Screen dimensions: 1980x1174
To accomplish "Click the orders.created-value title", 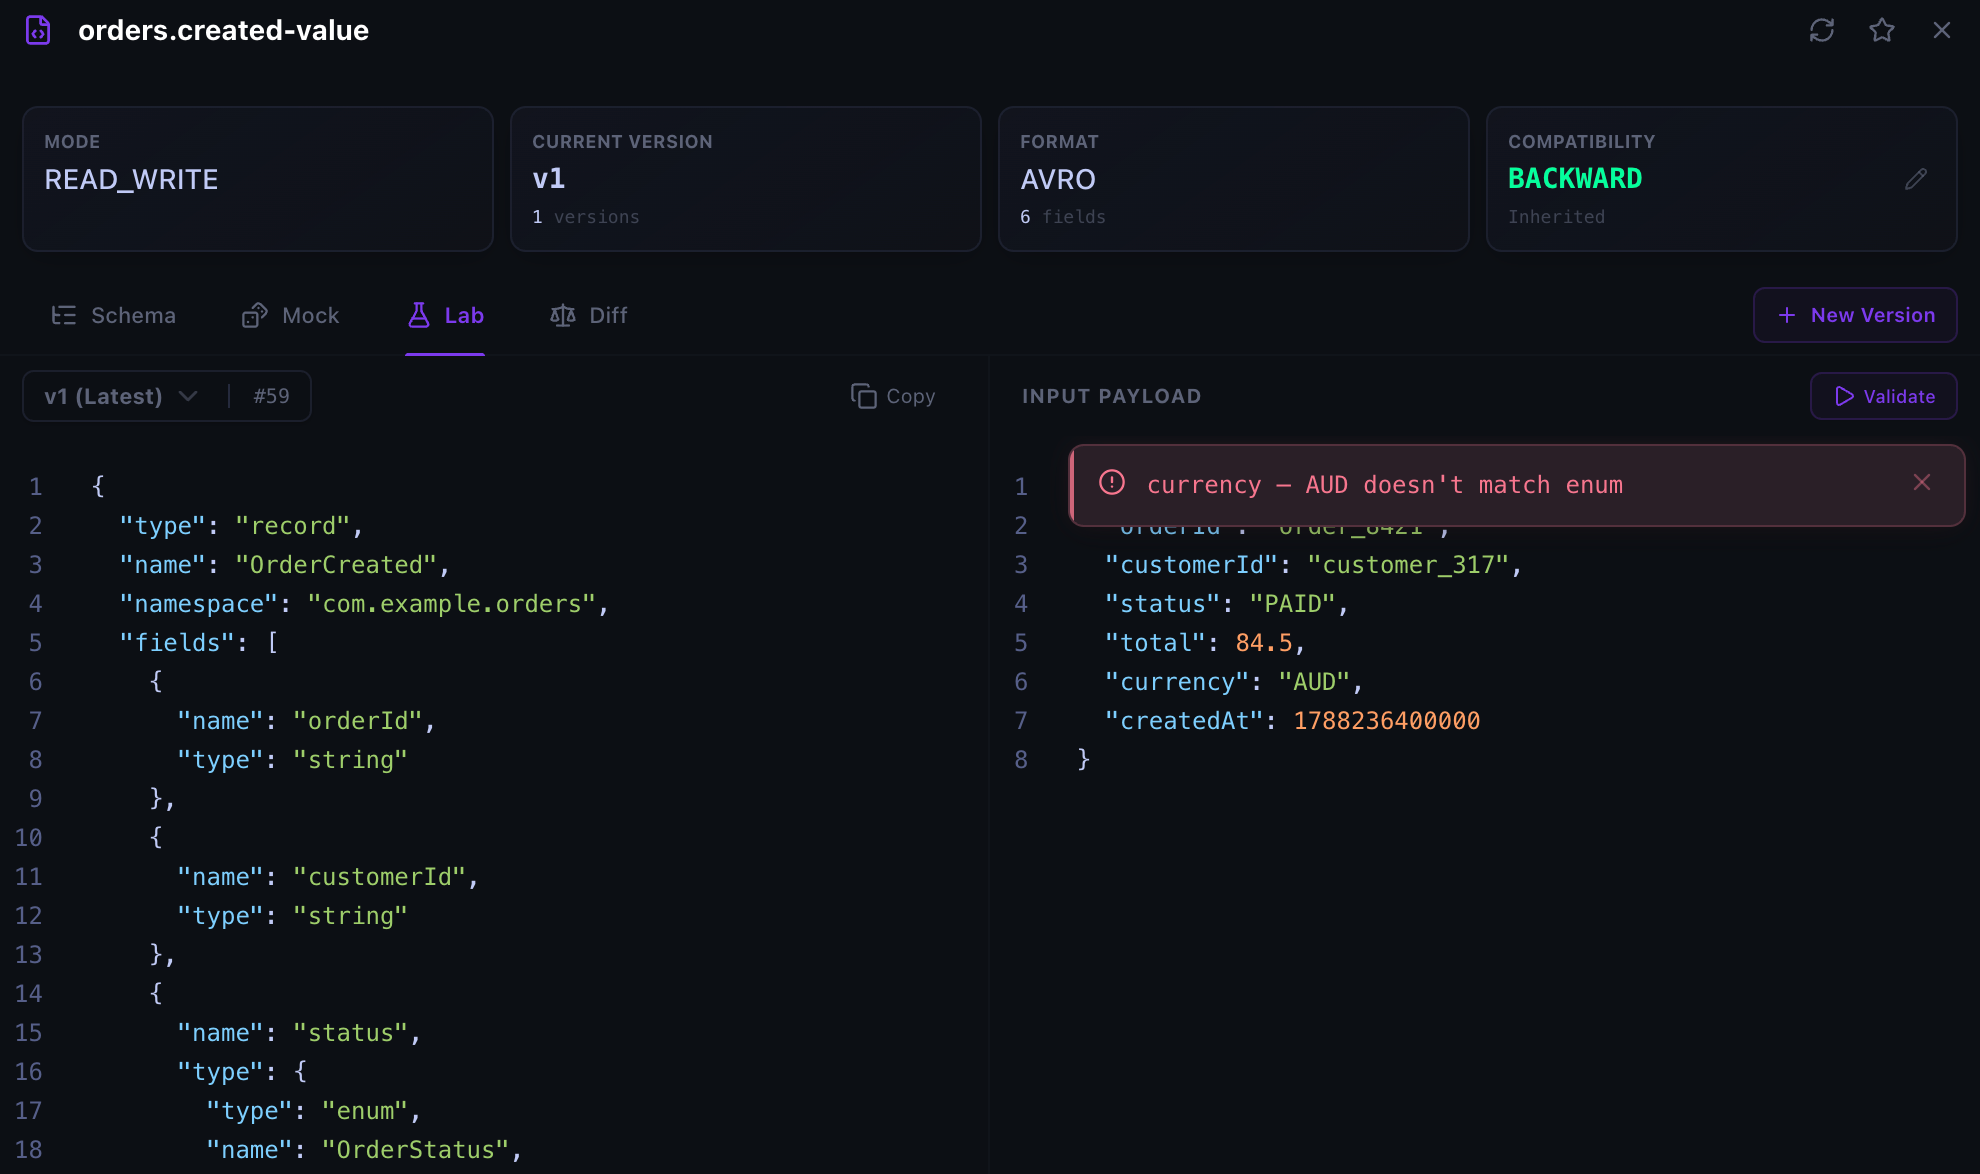I will coord(224,30).
